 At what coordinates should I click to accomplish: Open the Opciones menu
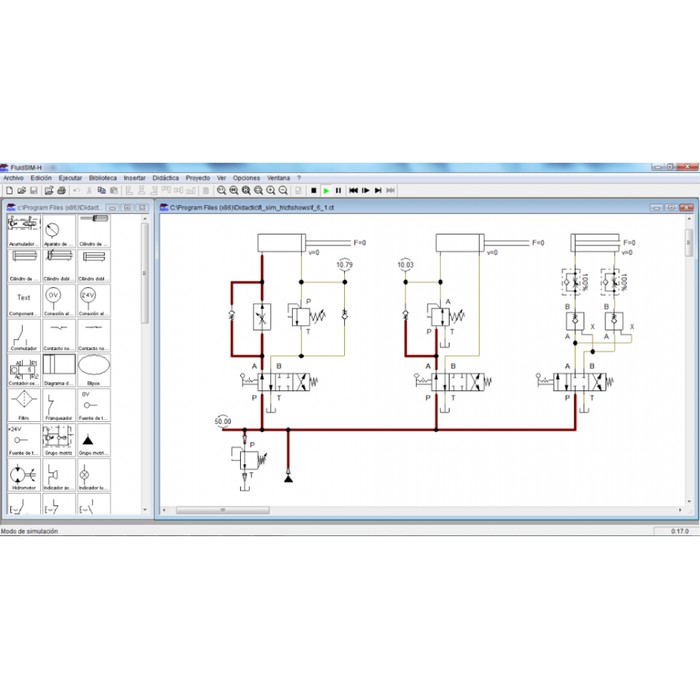[246, 177]
